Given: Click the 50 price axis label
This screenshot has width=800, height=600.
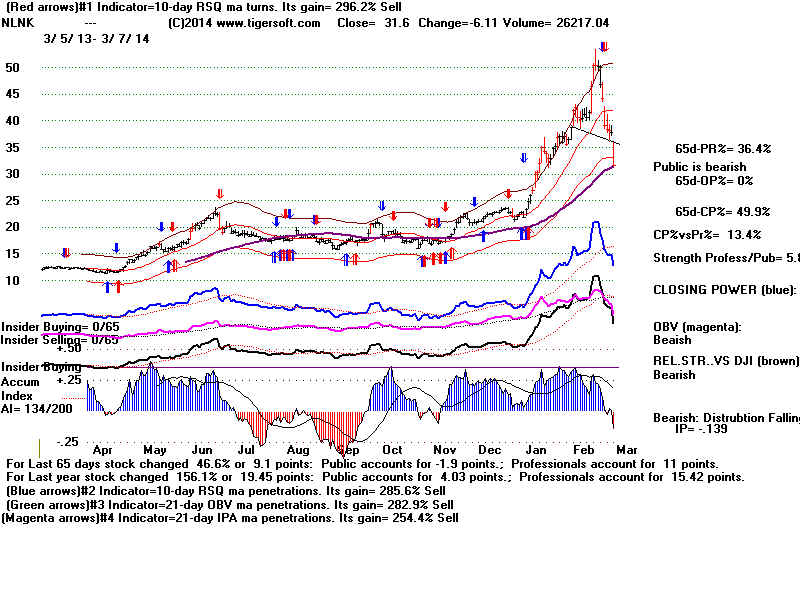Looking at the screenshot, I should tap(12, 68).
